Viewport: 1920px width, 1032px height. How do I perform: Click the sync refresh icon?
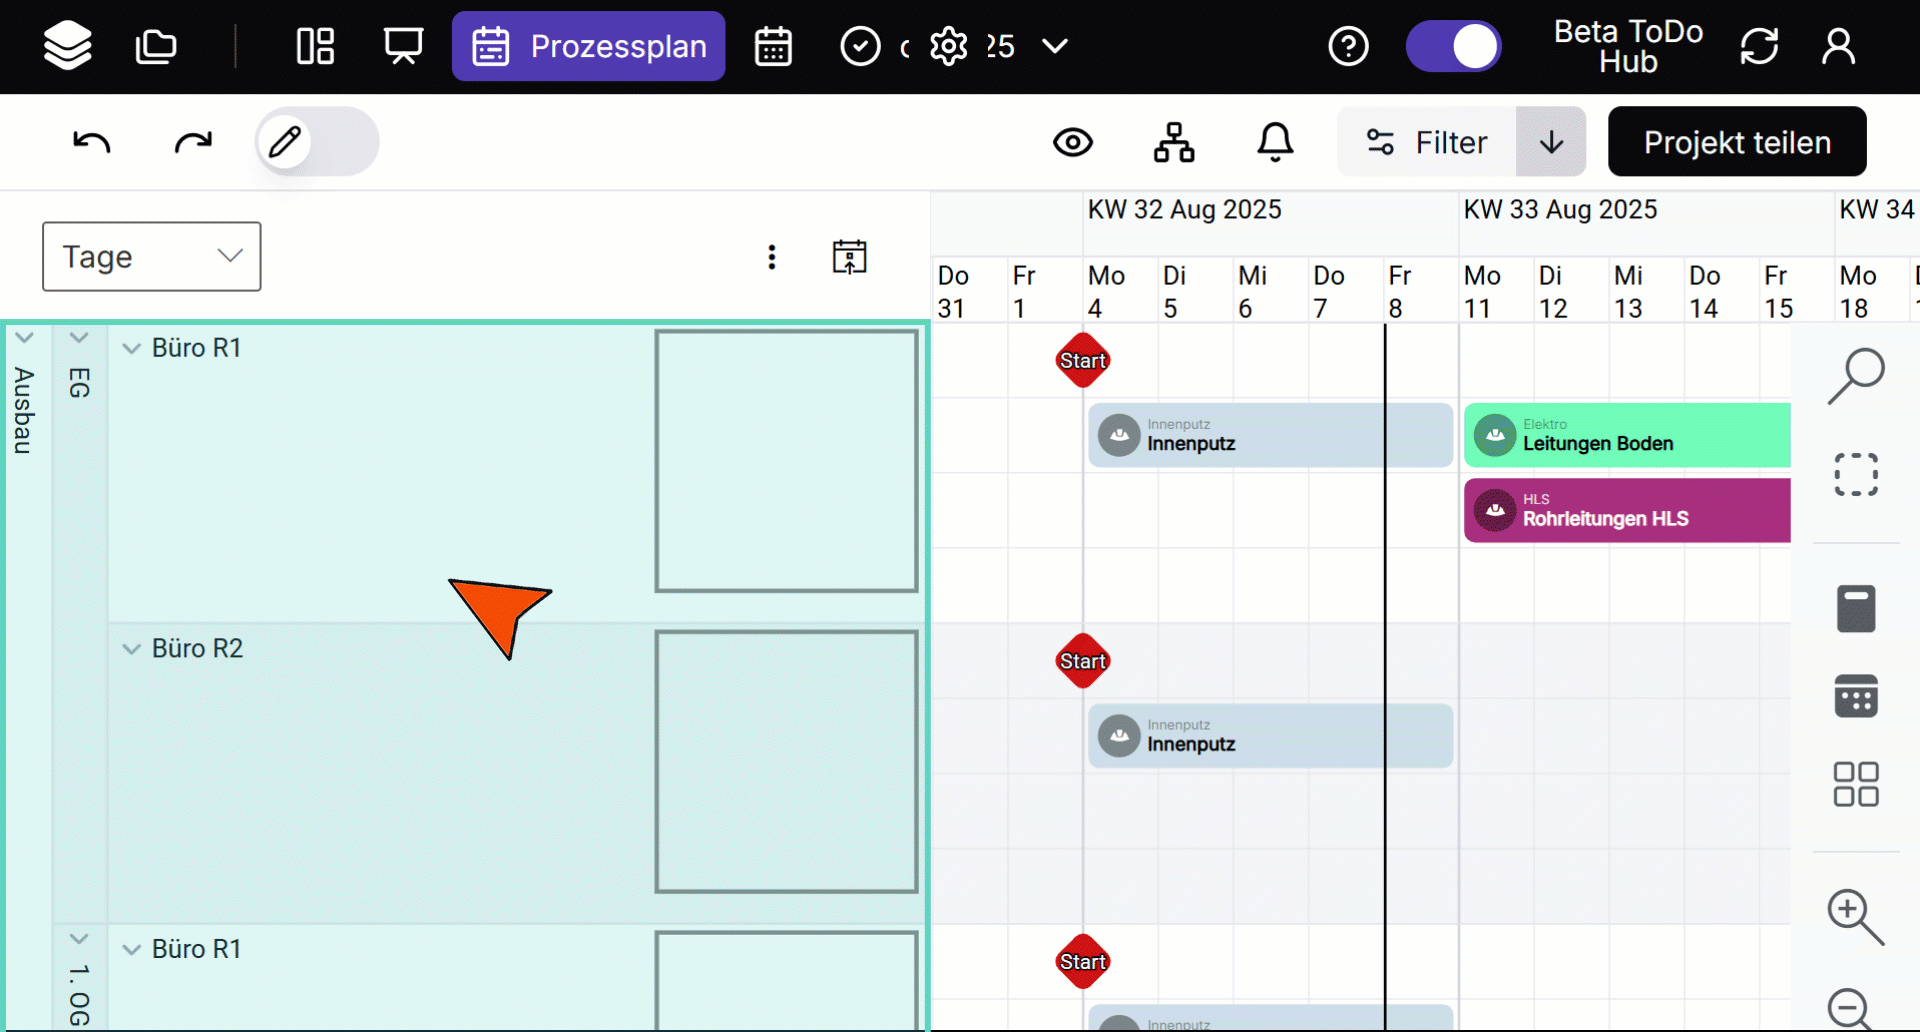pos(1759,46)
